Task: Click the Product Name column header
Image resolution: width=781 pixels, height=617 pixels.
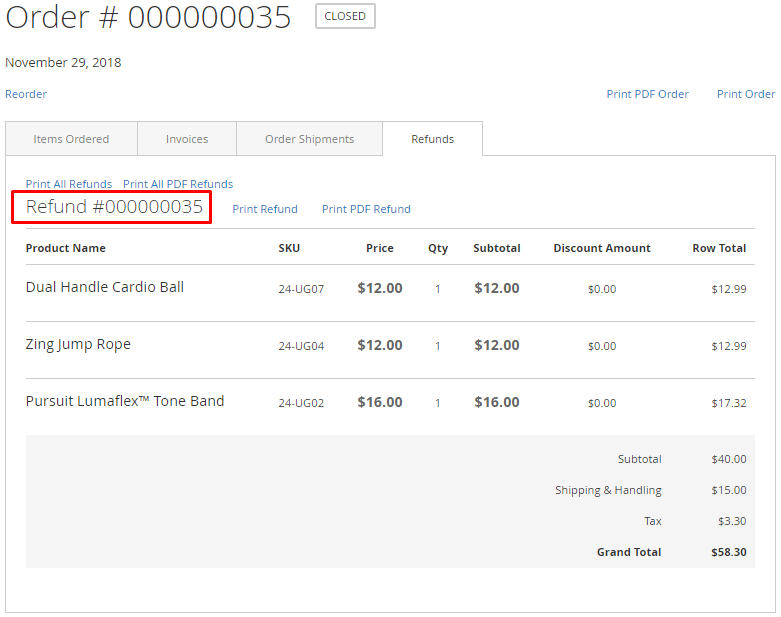Action: [x=66, y=248]
